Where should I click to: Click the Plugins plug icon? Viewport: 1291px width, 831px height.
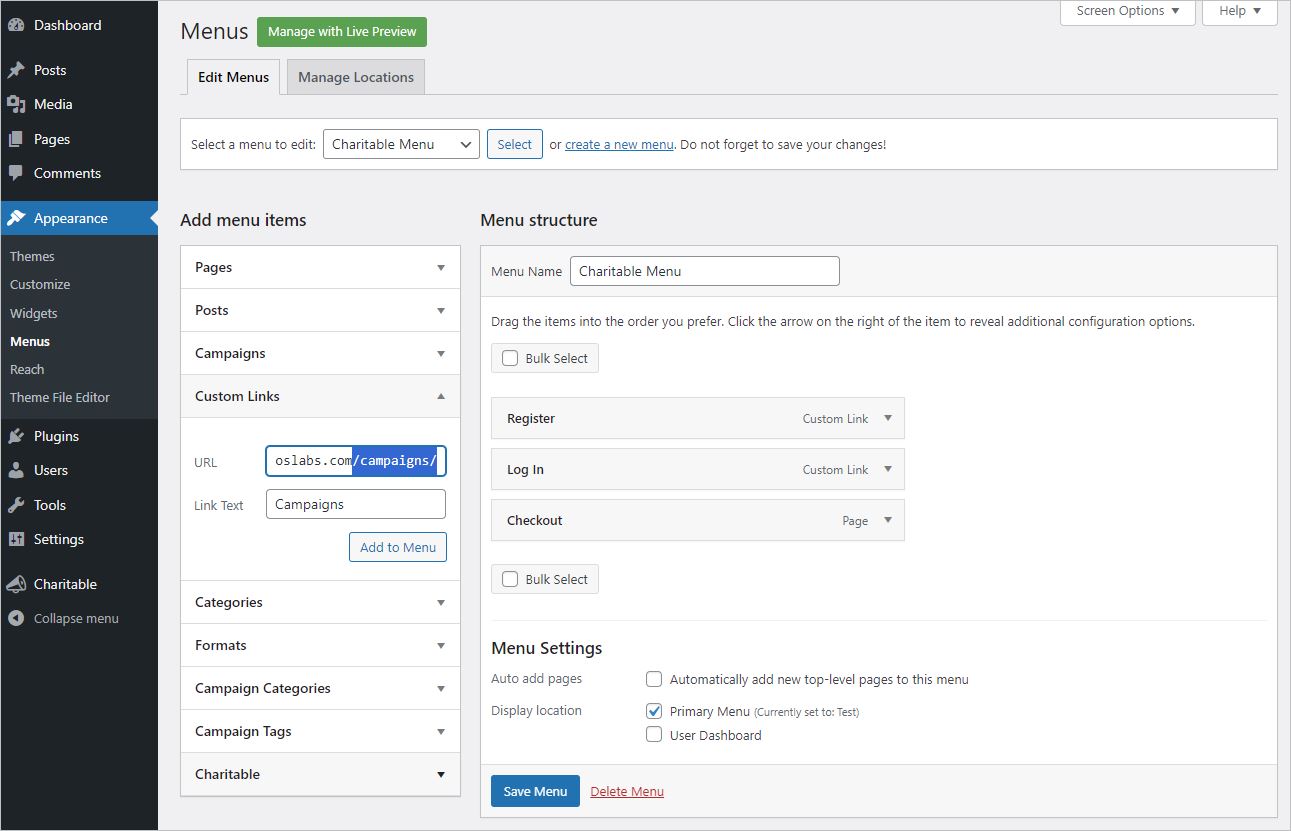(16, 436)
